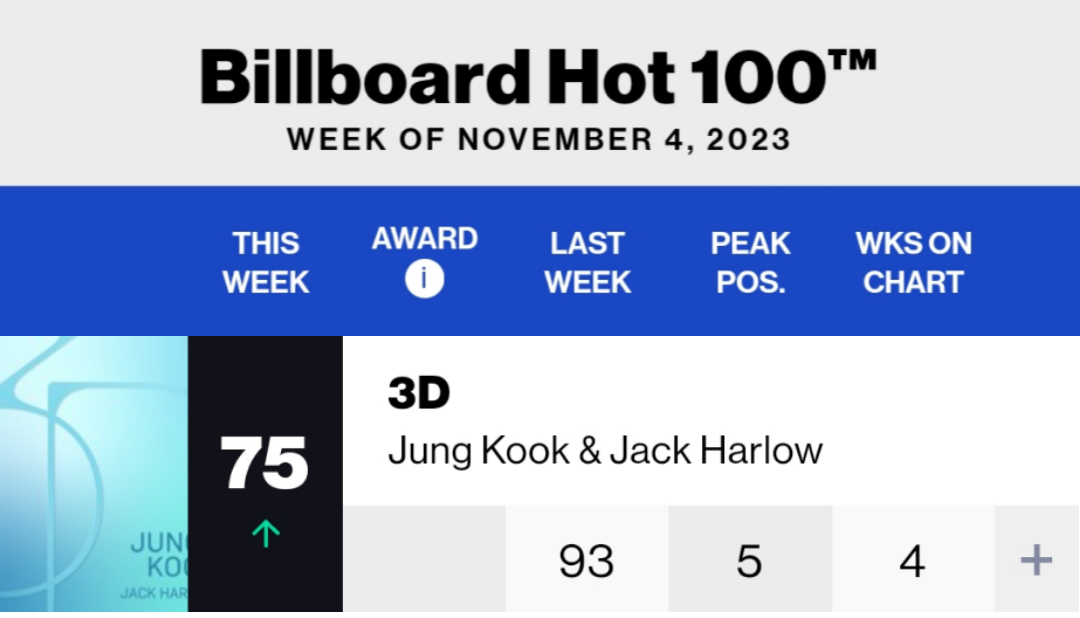Click the last week value 93
The height and width of the screenshot is (618, 1080).
(587, 560)
